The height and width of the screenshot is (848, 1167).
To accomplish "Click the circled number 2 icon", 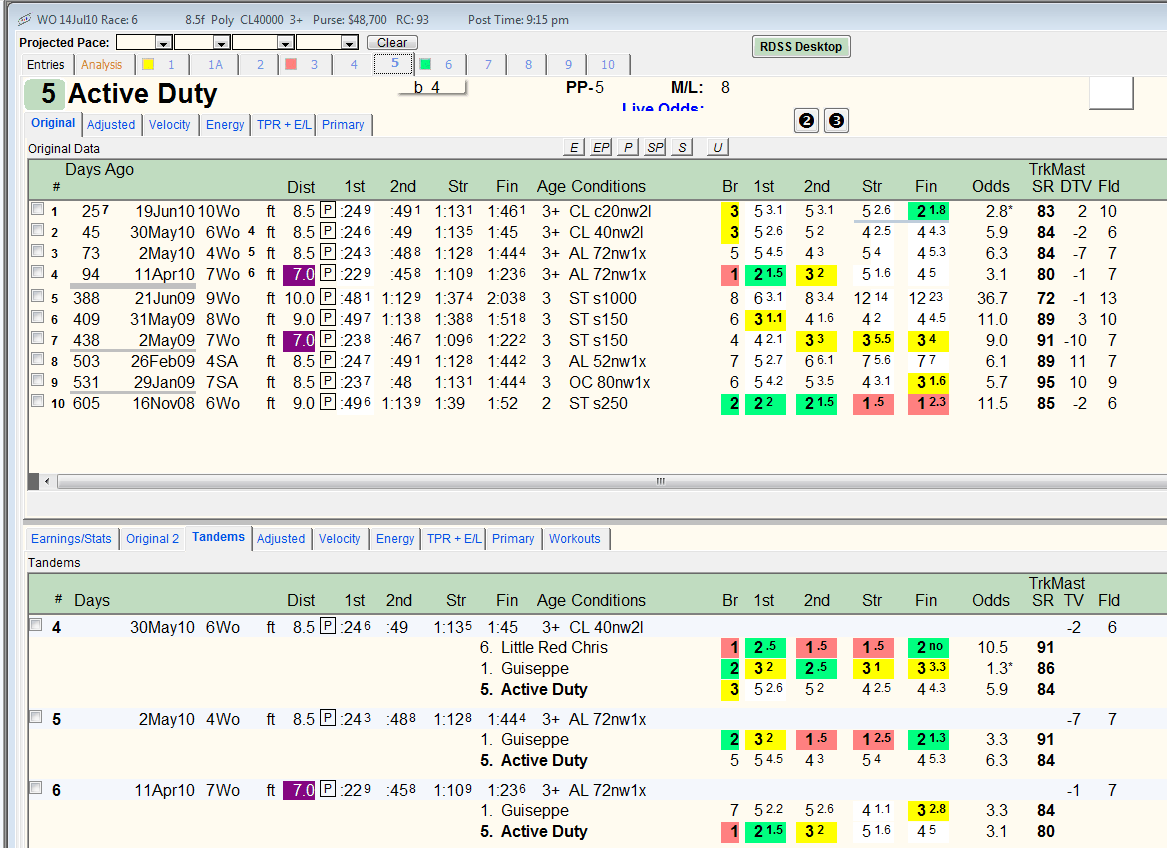I will pos(807,121).
